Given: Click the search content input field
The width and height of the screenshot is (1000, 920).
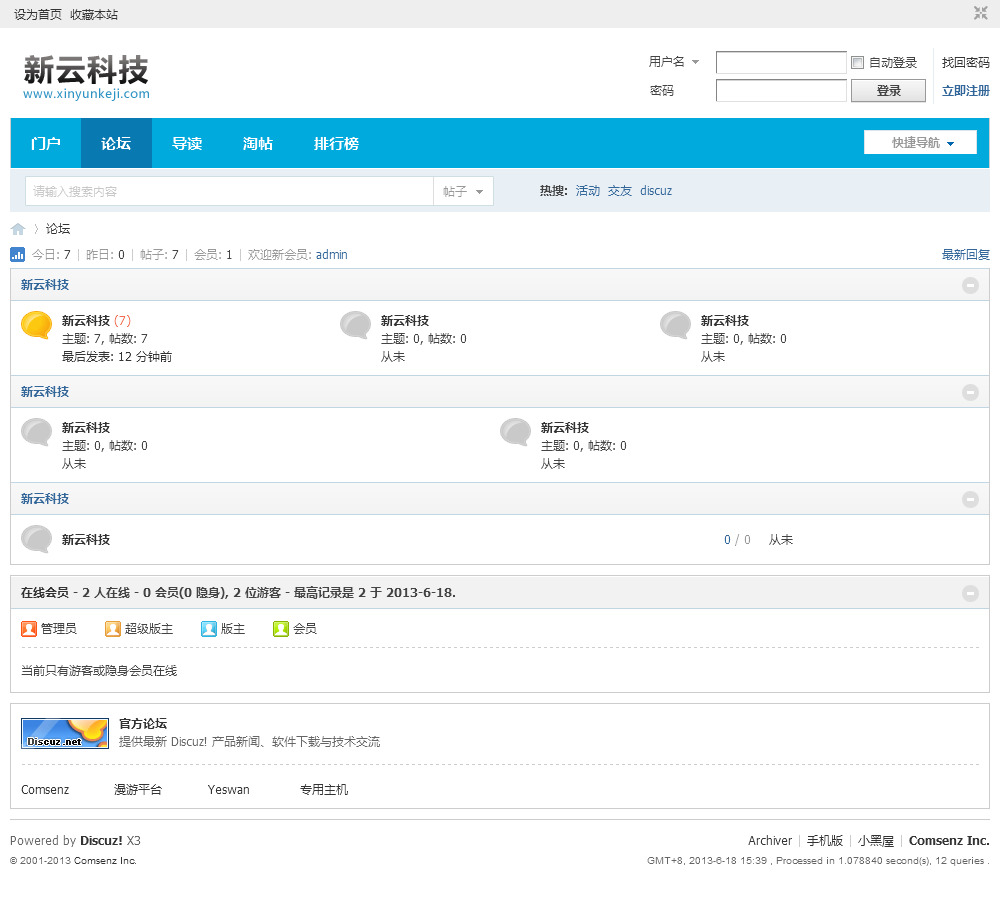Looking at the screenshot, I should click(x=229, y=191).
